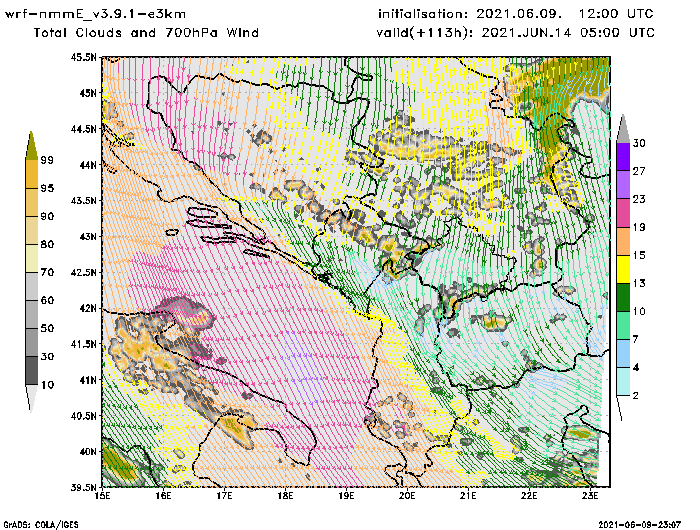This screenshot has width=700, height=530.
Task: Click the 44.5N latitude label
Action: pyautogui.click(x=83, y=129)
